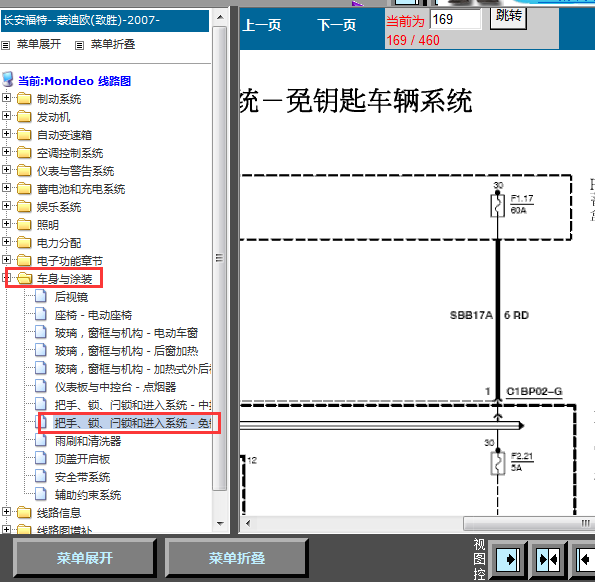Open 玻璃，窗框与机构 - 后窗加热 diagram

(x=126, y=351)
